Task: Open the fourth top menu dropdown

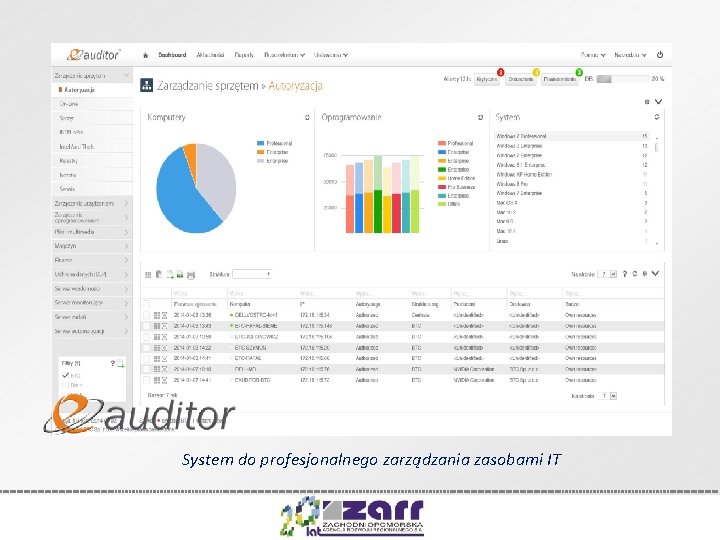Action: pyautogui.click(x=284, y=55)
